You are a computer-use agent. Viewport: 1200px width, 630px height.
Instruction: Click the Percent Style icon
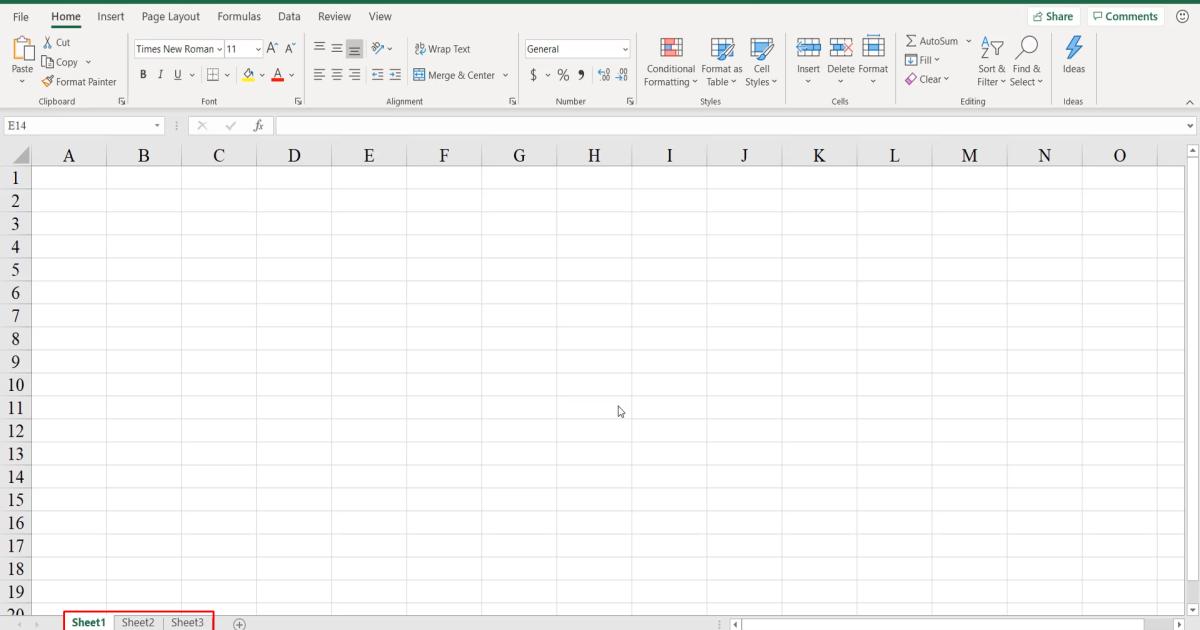[x=563, y=74]
